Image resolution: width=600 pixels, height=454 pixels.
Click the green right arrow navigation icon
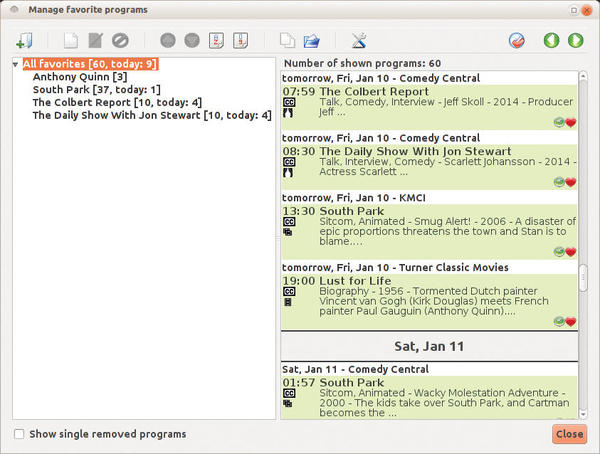575,41
